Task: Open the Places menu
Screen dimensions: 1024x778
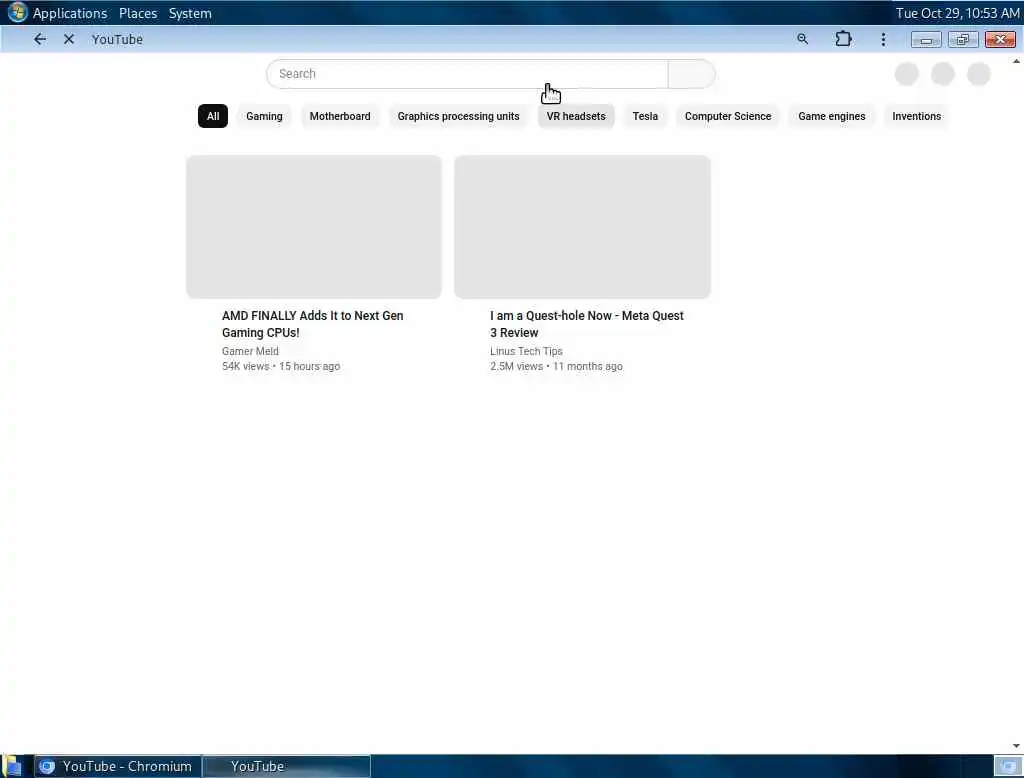Action: [x=138, y=13]
